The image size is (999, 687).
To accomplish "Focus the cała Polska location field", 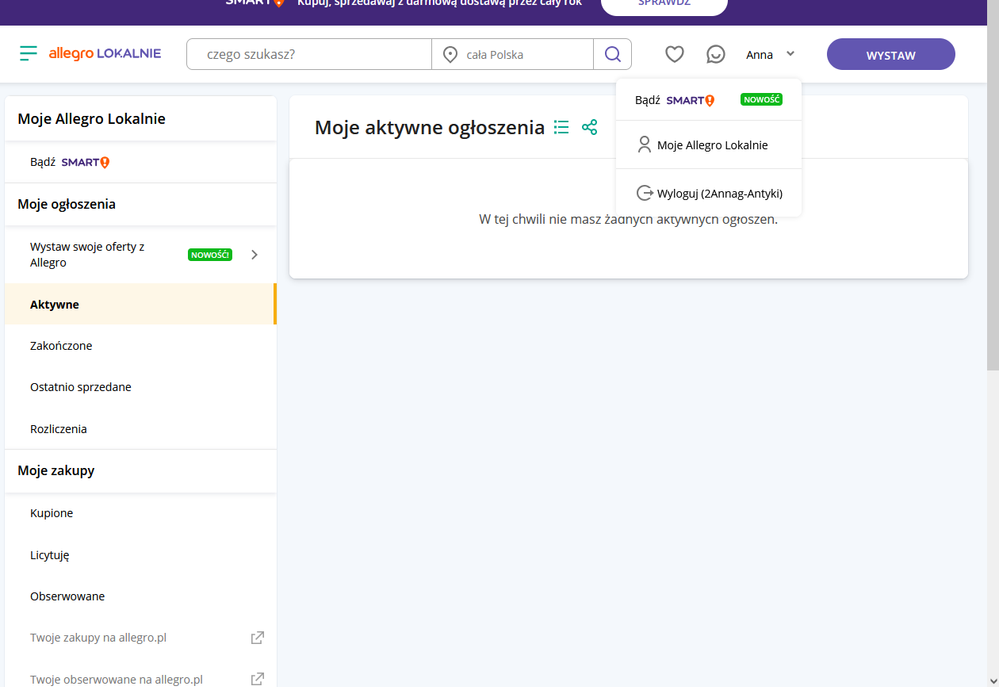I will point(512,54).
